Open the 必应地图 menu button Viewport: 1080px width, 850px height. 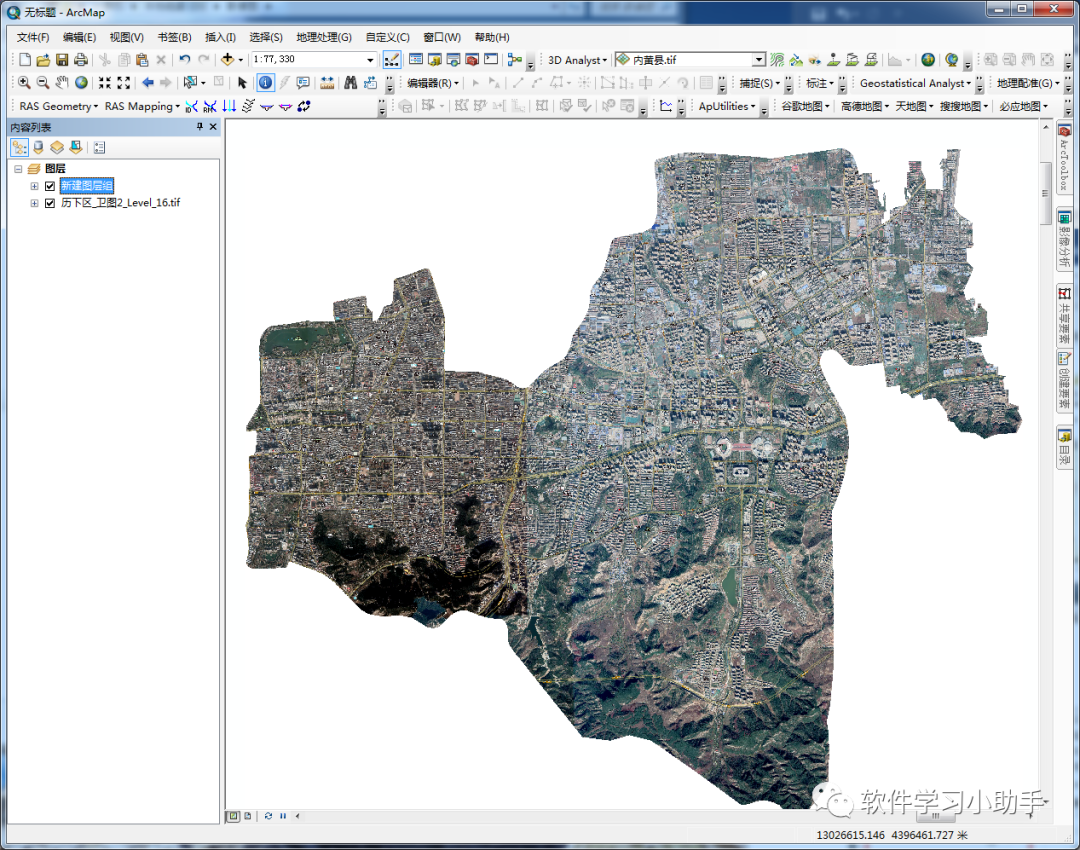1024,106
